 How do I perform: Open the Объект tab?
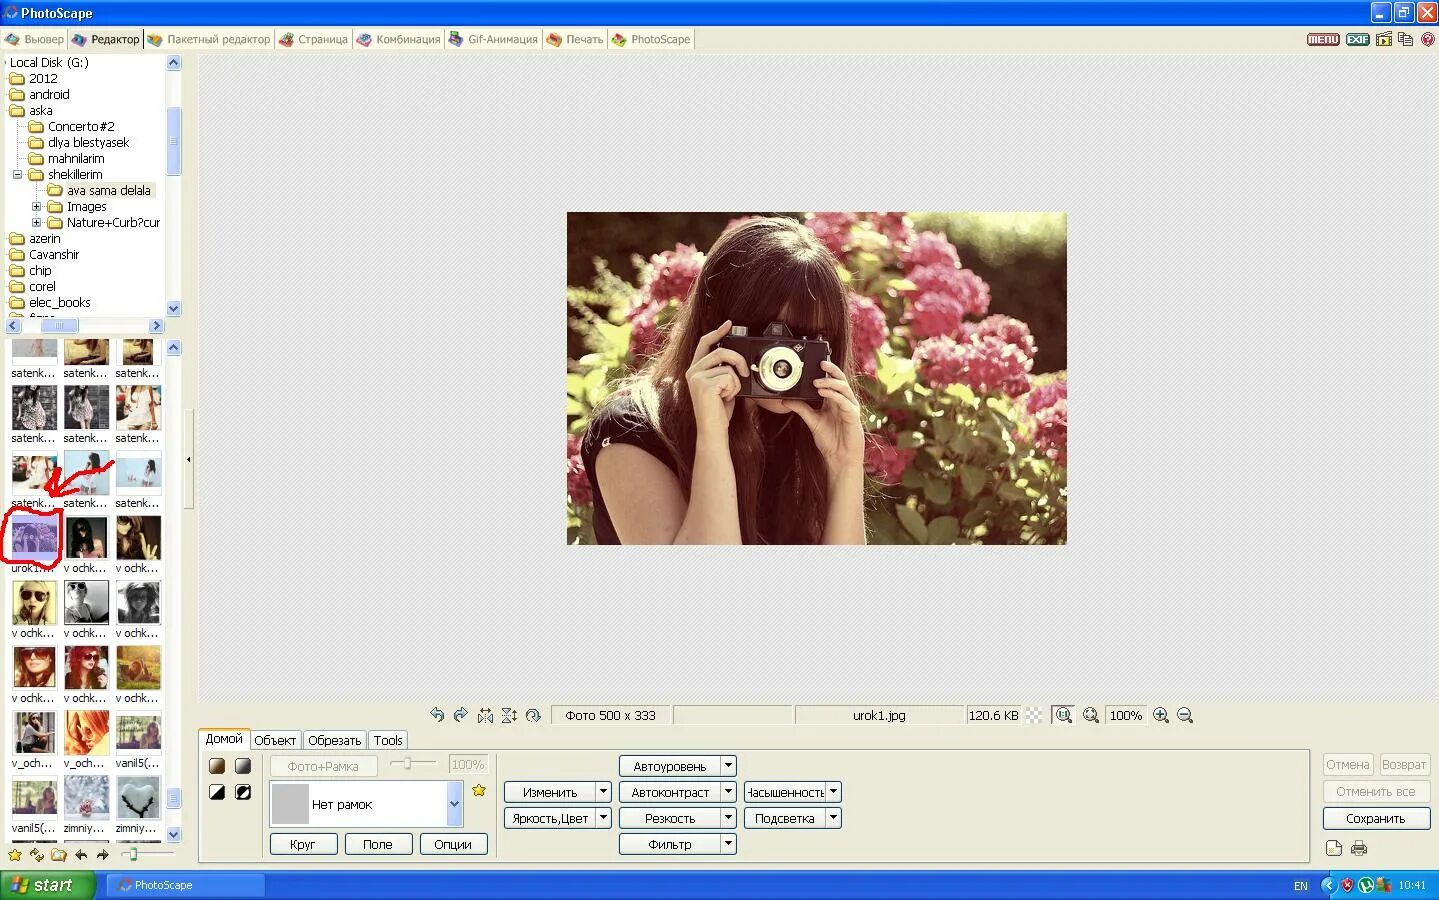(x=275, y=740)
